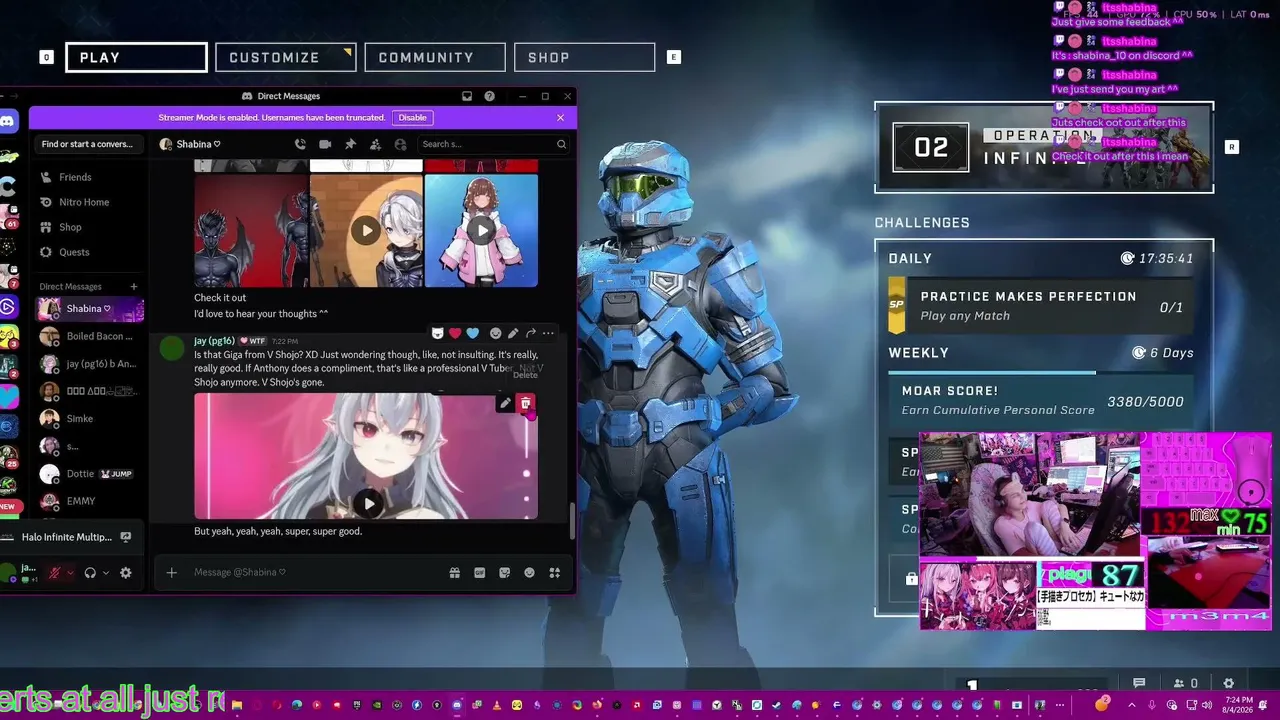Viewport: 1280px width, 720px height.
Task: Expand Discord microphone input options
Action: click(x=69, y=573)
